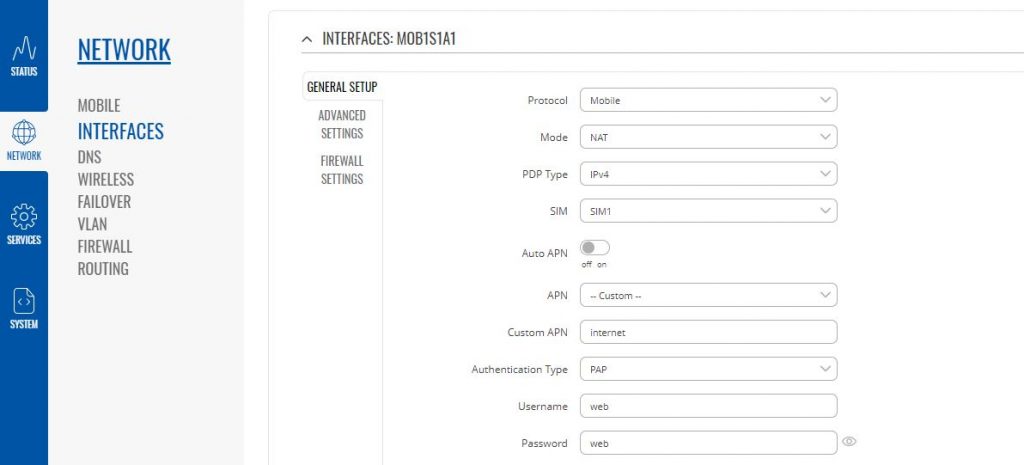Open the Mode dropdown set to NAT

click(708, 137)
